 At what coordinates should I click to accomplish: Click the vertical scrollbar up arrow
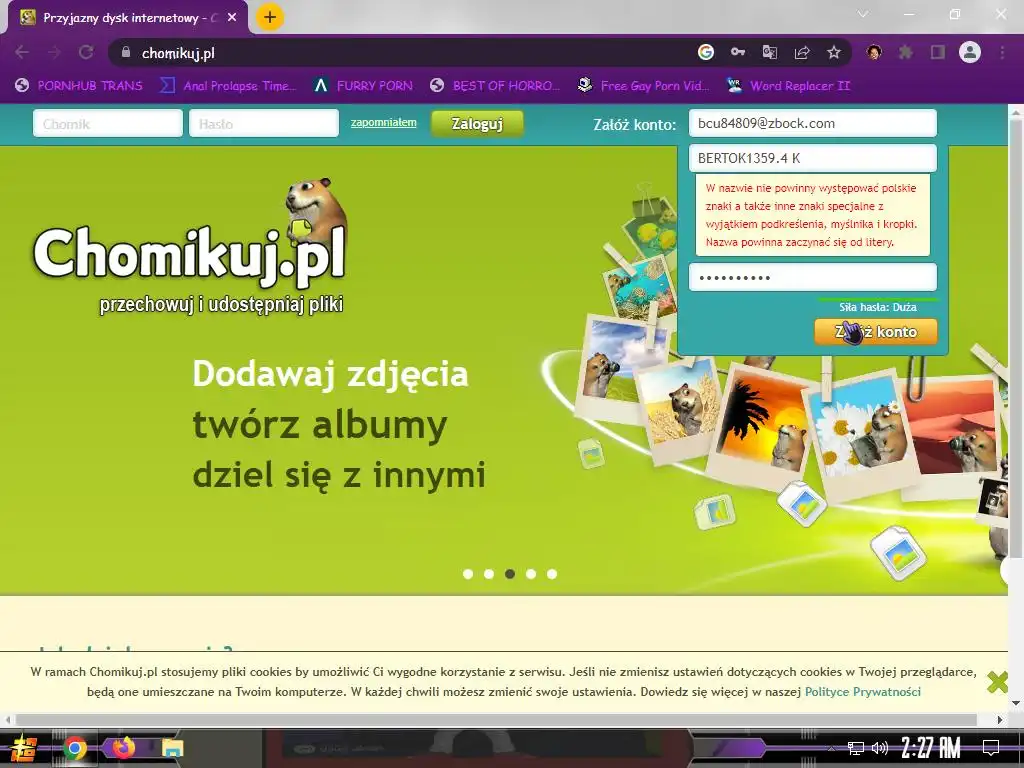pyautogui.click(x=1016, y=112)
